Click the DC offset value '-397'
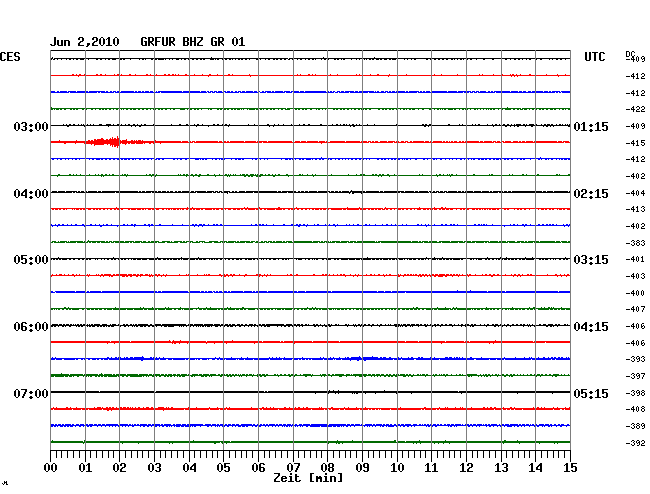 tap(635, 376)
